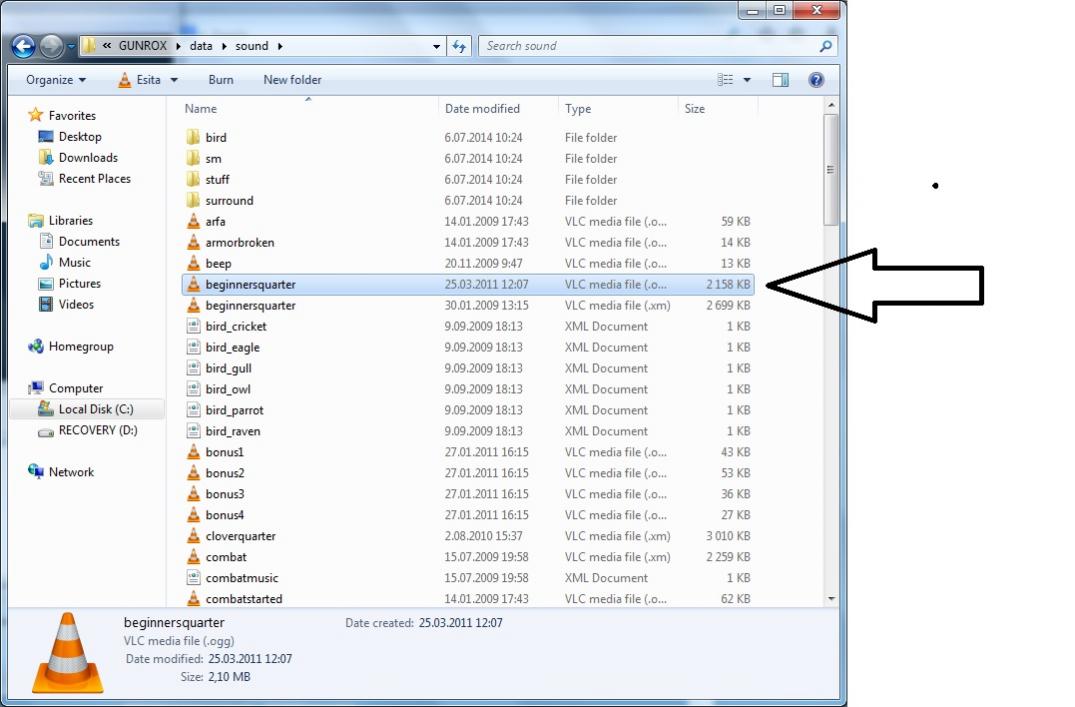
Task: Click the Back navigation arrow button
Action: click(23, 46)
